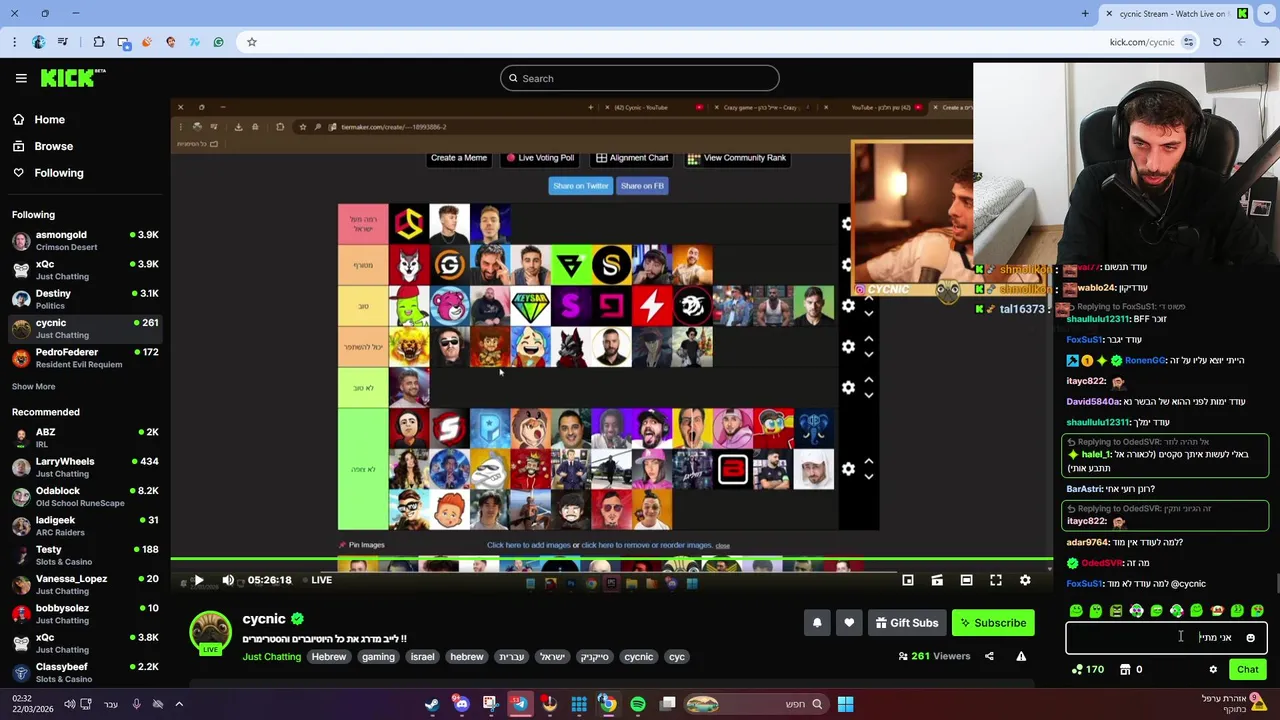The image size is (1280, 720).
Task: Enable mini player mode
Action: click(x=908, y=580)
